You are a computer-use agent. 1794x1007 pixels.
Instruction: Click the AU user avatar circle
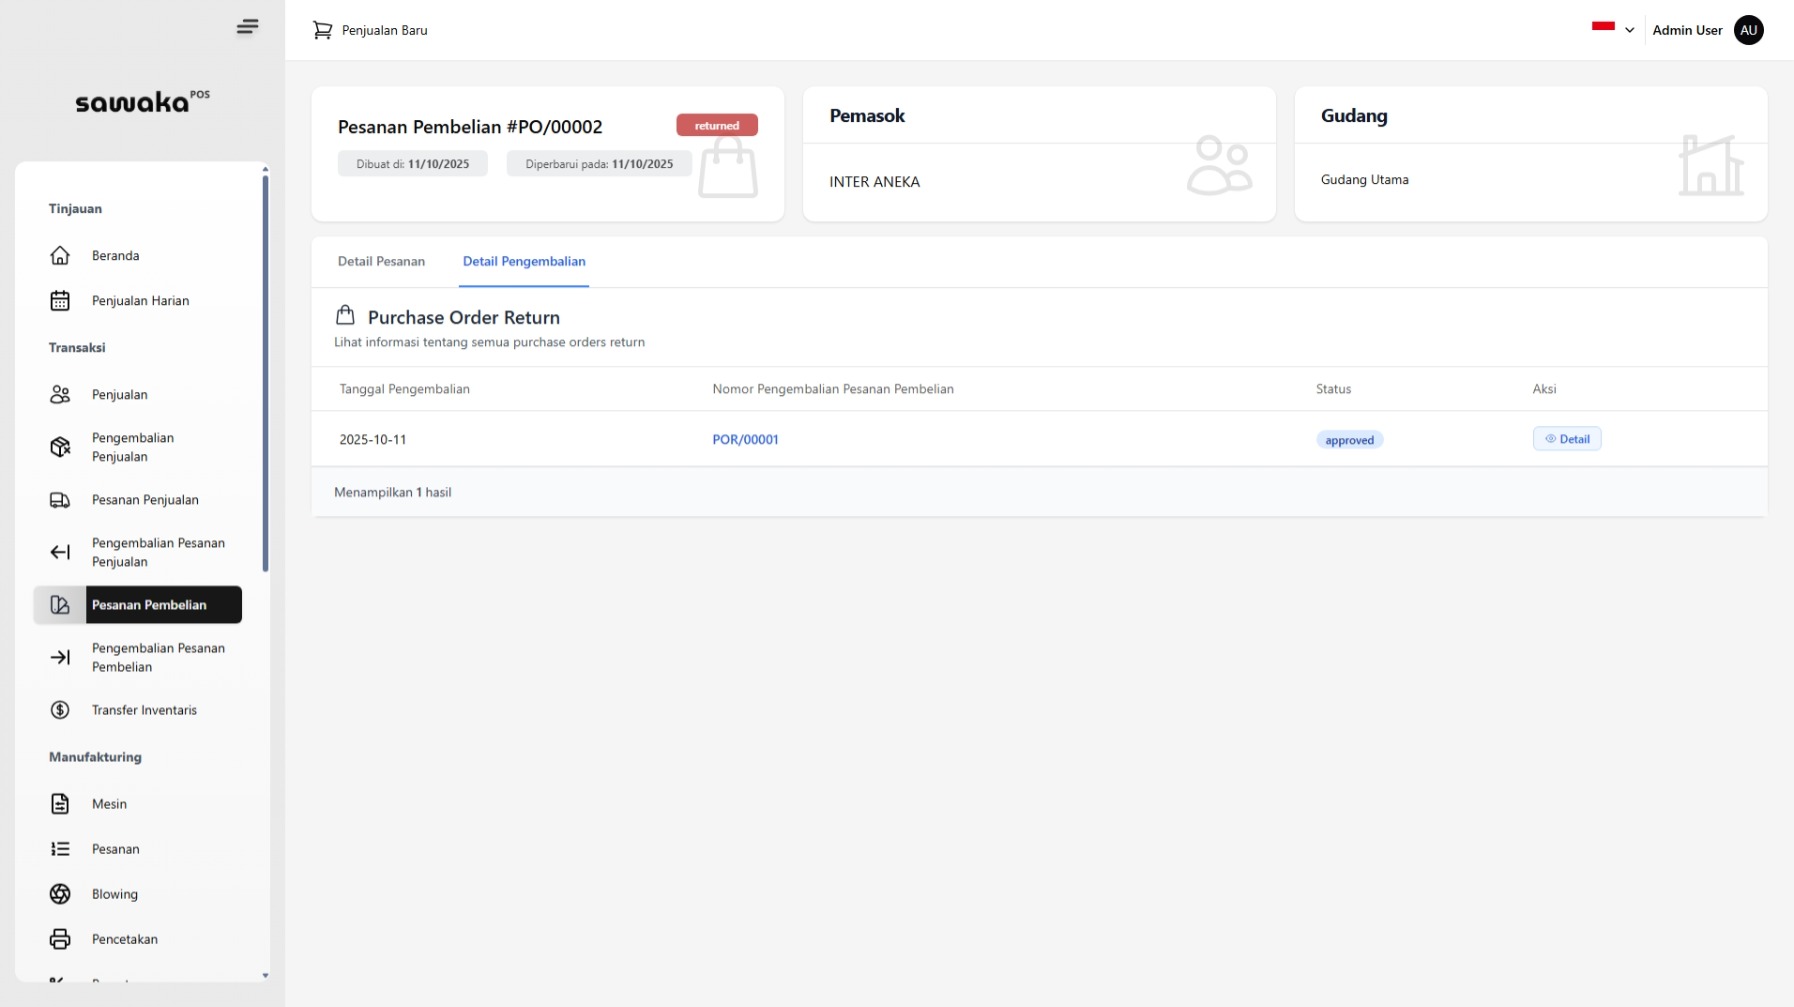pyautogui.click(x=1748, y=30)
